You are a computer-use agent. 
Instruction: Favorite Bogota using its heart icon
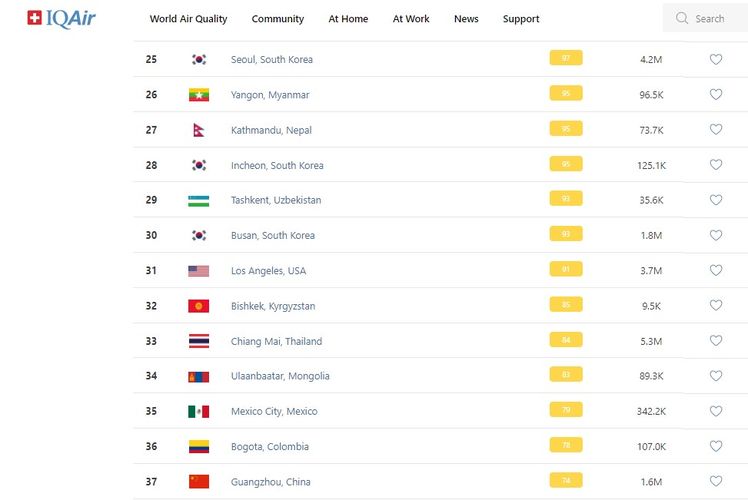716,446
